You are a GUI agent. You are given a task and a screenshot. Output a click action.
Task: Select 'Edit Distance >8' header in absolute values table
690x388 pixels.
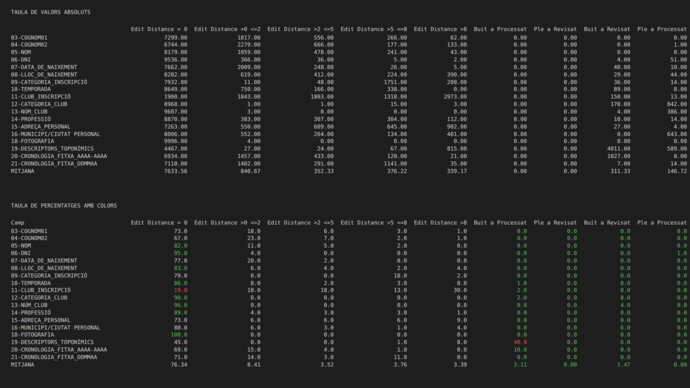(x=440, y=29)
